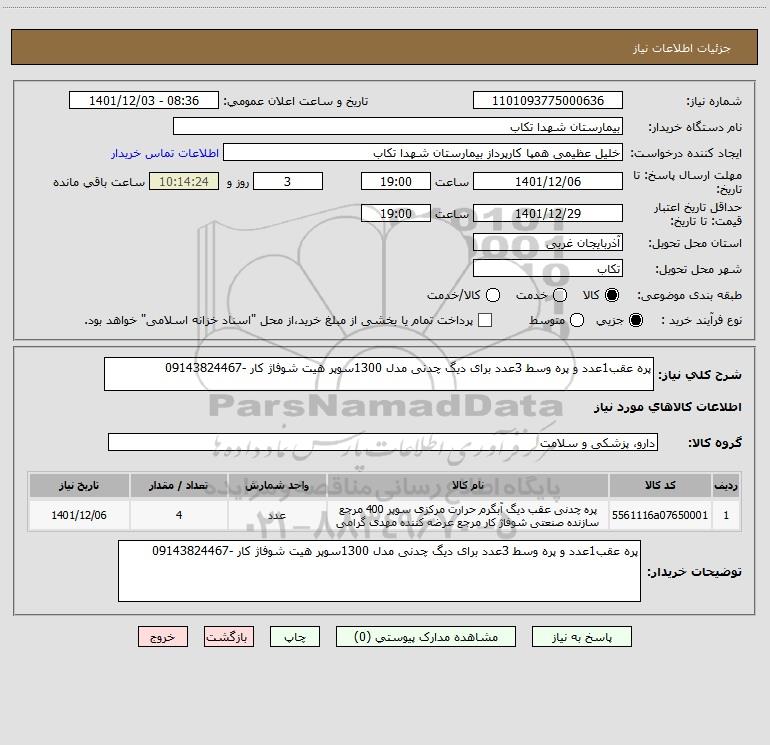This screenshot has height=745, width=770.
Task: Click the response deadline date 1401/12/06 field
Action: 548,181
